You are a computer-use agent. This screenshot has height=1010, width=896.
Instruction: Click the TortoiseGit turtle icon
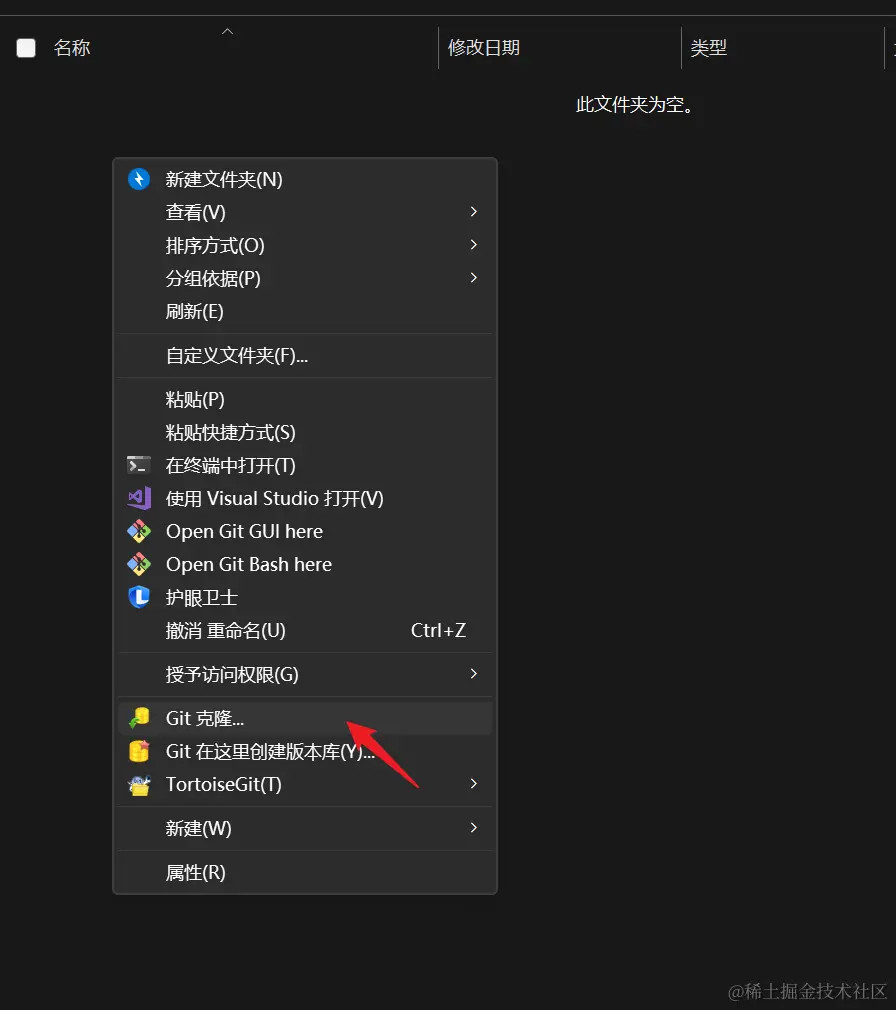click(139, 785)
